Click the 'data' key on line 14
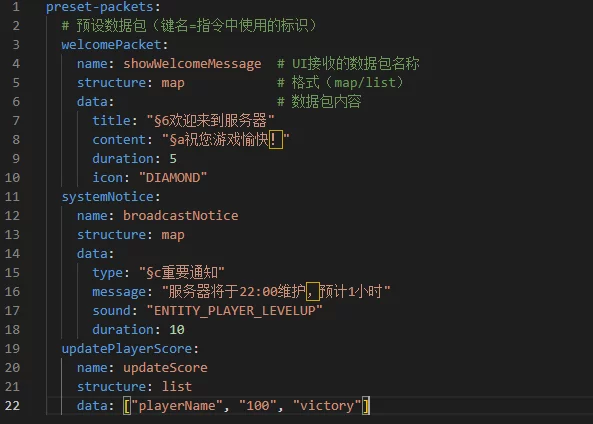The height and width of the screenshot is (424, 593). click(x=93, y=253)
